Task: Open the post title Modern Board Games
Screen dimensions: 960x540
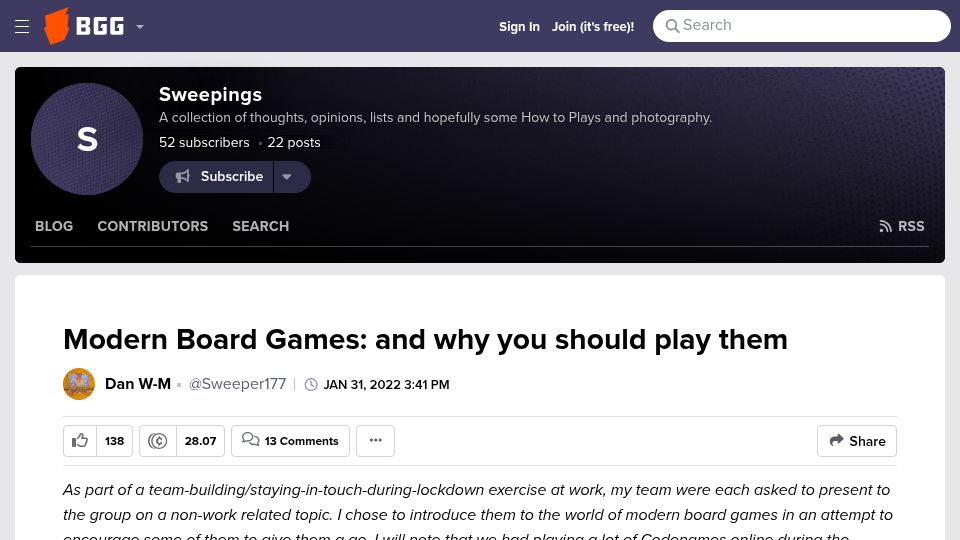Action: (425, 339)
